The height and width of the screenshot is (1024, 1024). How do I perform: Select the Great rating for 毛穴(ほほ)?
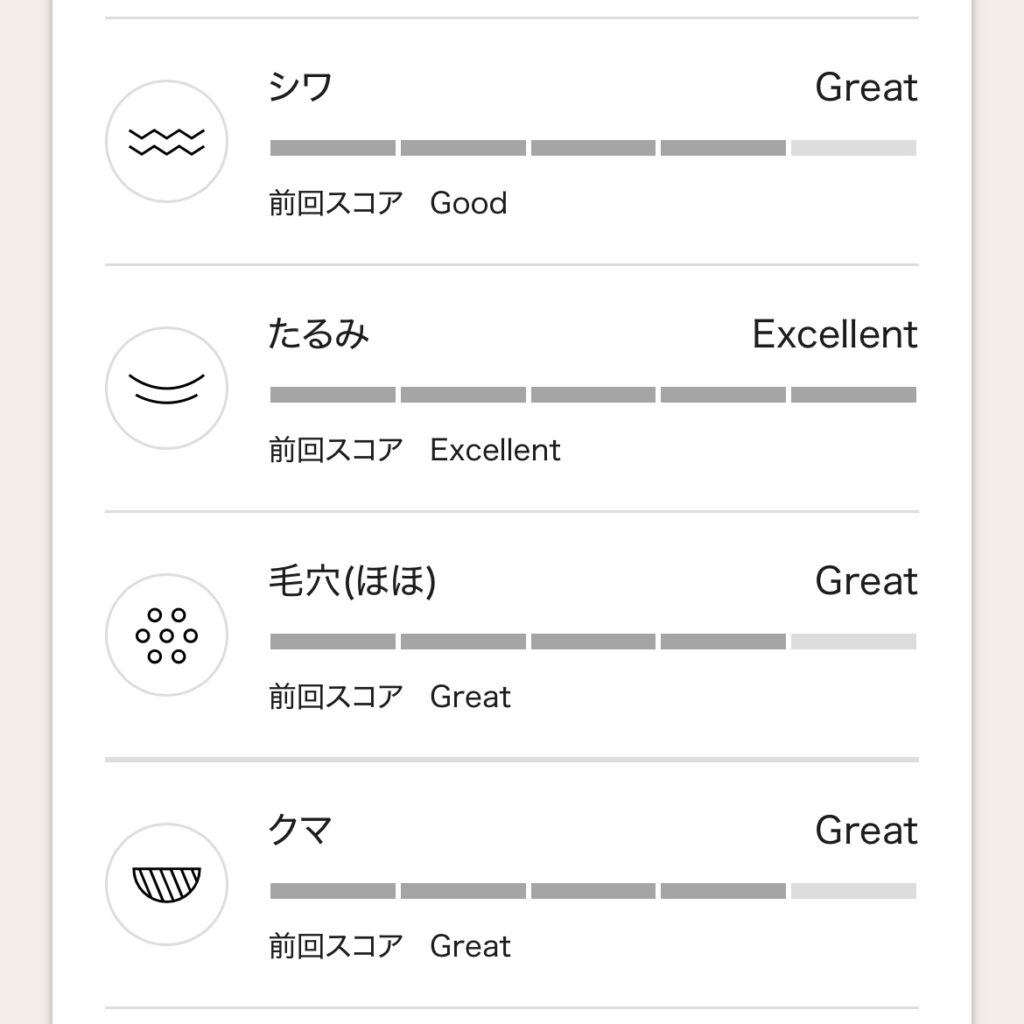(x=866, y=581)
